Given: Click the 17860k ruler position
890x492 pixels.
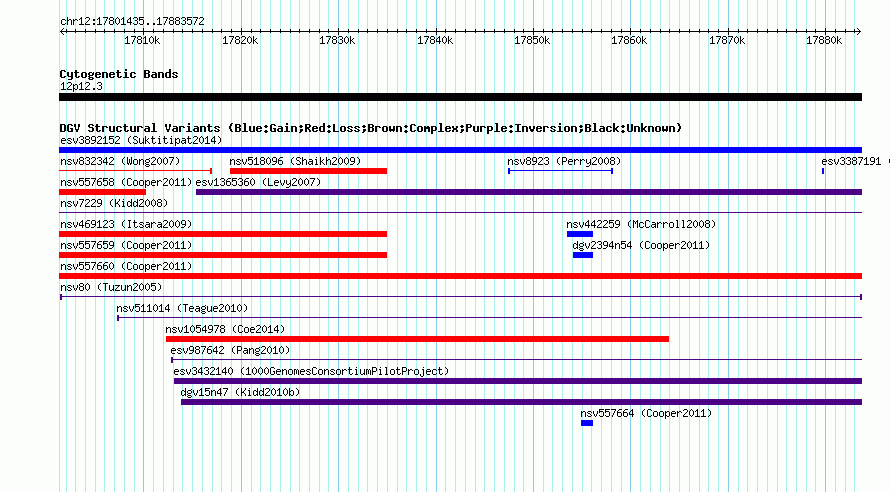Looking at the screenshot, I should pyautogui.click(x=629, y=40).
